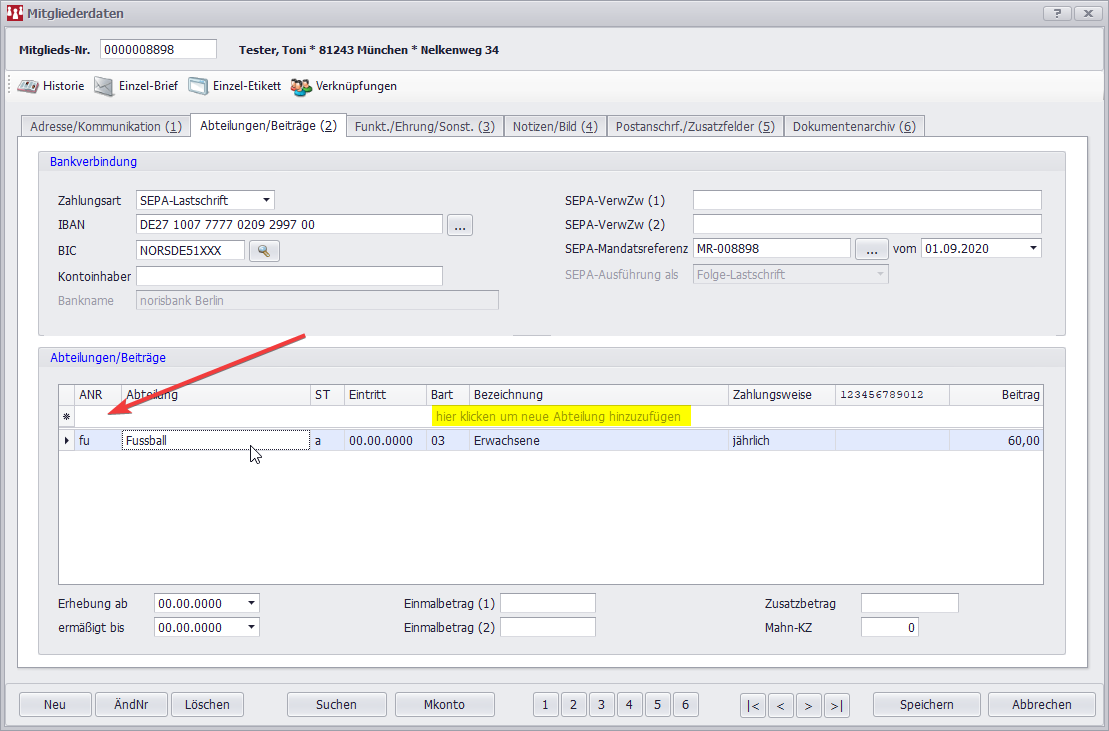
Task: Open the Dokumentenarchiv tab
Action: (x=853, y=126)
